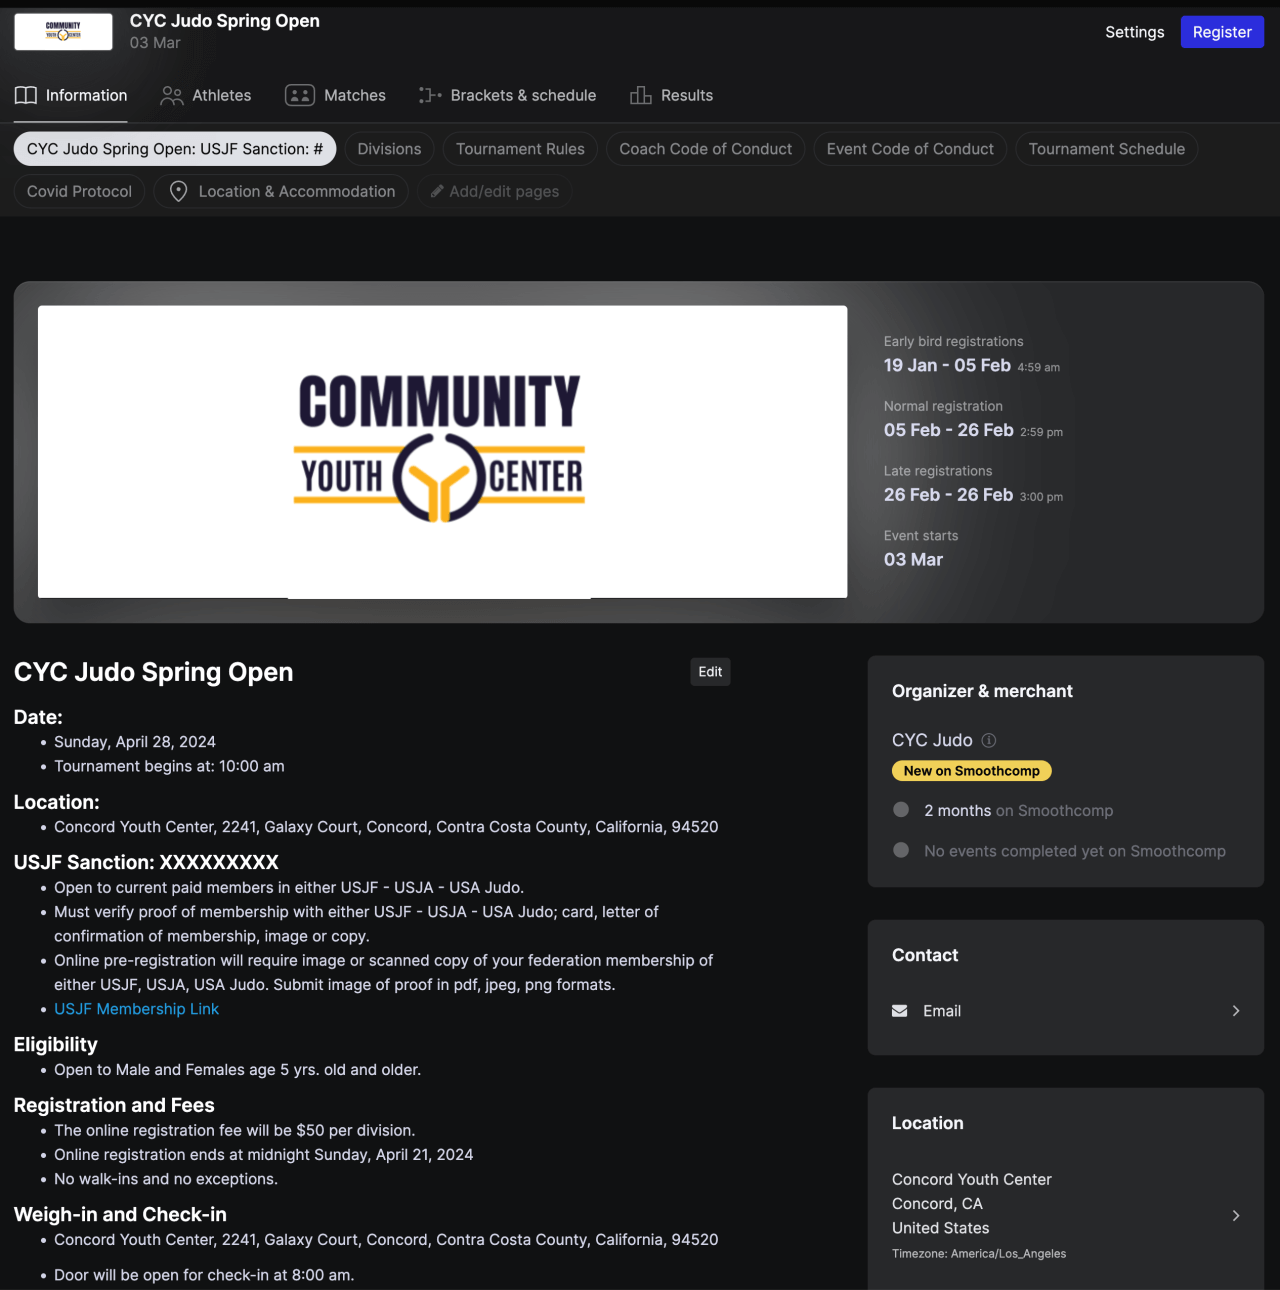Screen dimensions: 1280x1290
Task: Click the Weigh-in and Check-in heading
Action: point(120,1215)
